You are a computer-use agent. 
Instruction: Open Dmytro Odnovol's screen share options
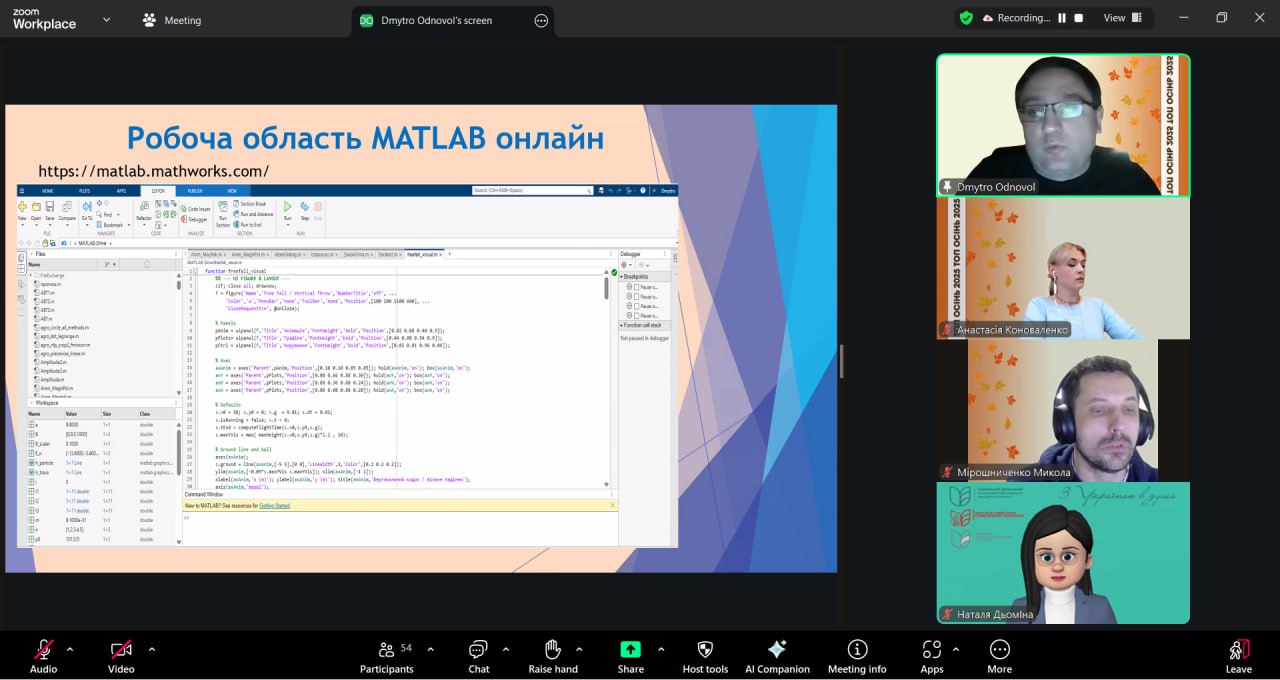541,20
